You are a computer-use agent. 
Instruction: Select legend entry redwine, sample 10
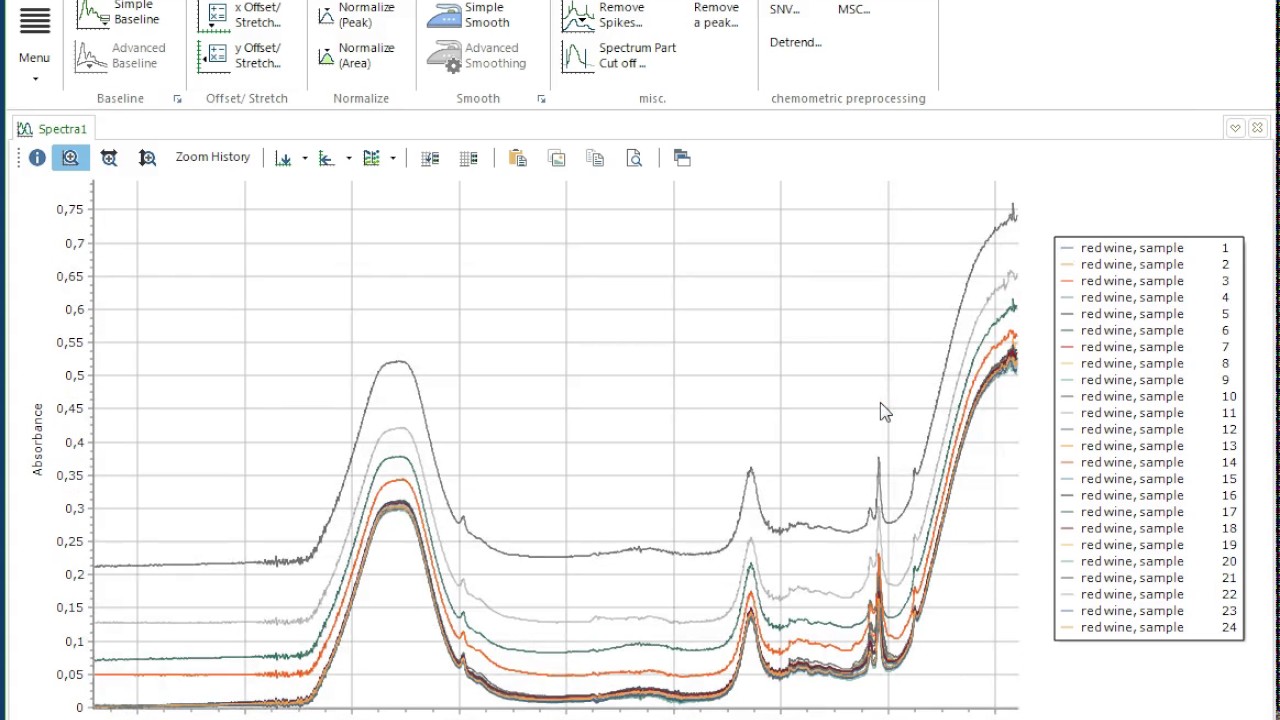(x=1150, y=396)
